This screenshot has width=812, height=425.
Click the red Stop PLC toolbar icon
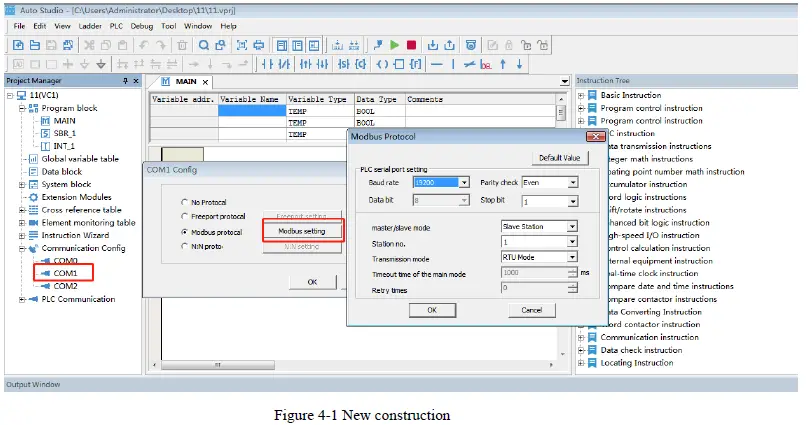411,45
